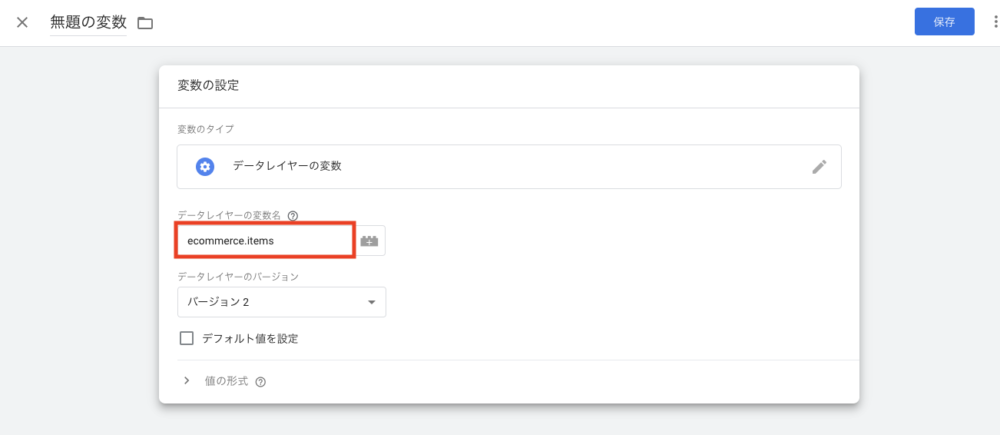Click the 値の形式 section label

pyautogui.click(x=226, y=381)
